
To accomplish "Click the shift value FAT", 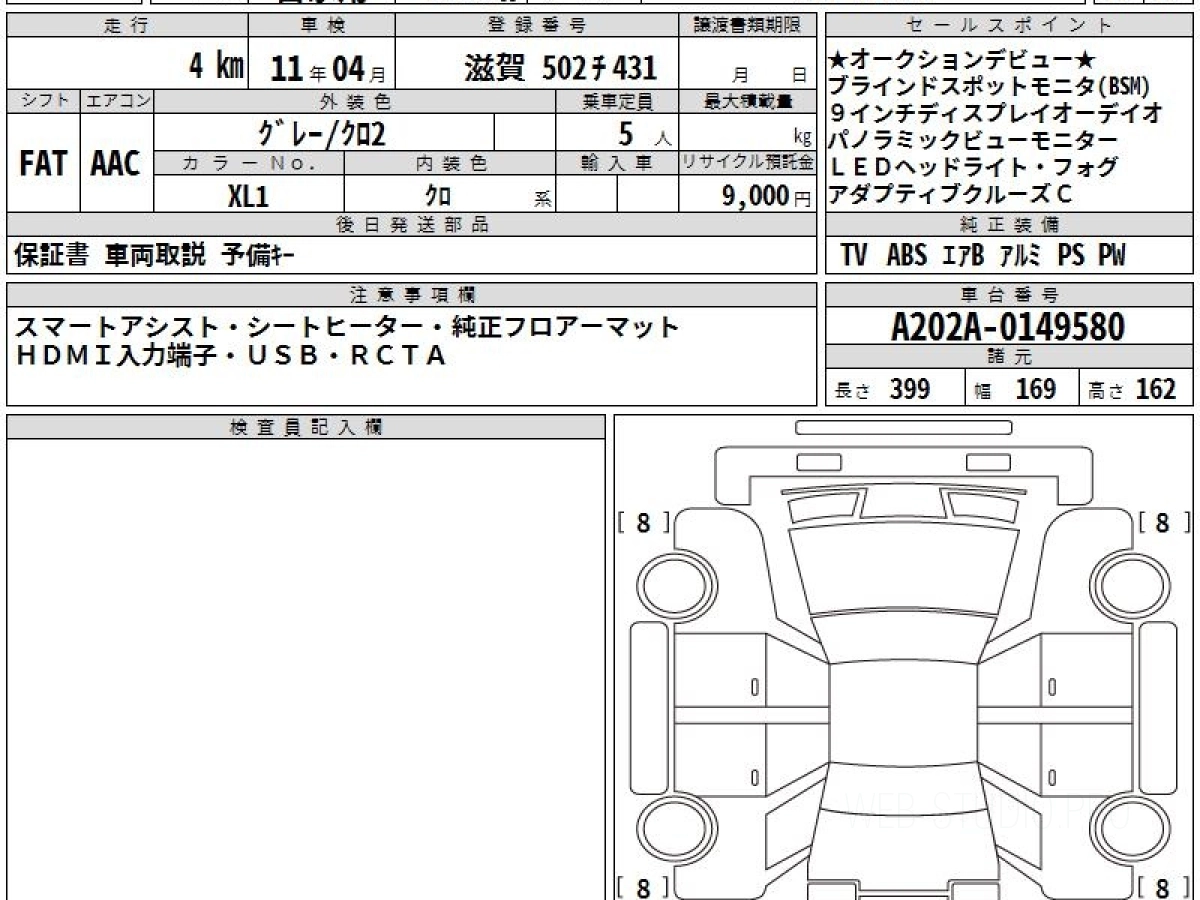I will pos(43,164).
